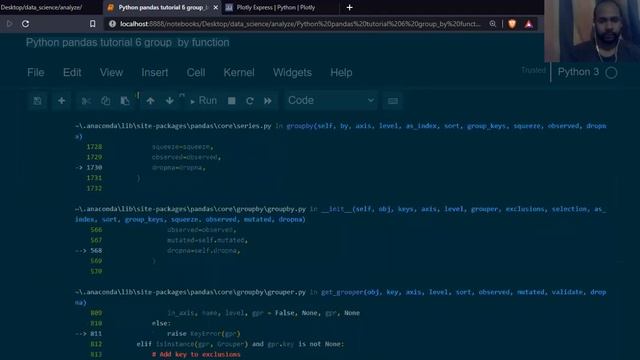Cut selected cells with scissors icon
This screenshot has height=360, width=640.
86,101
